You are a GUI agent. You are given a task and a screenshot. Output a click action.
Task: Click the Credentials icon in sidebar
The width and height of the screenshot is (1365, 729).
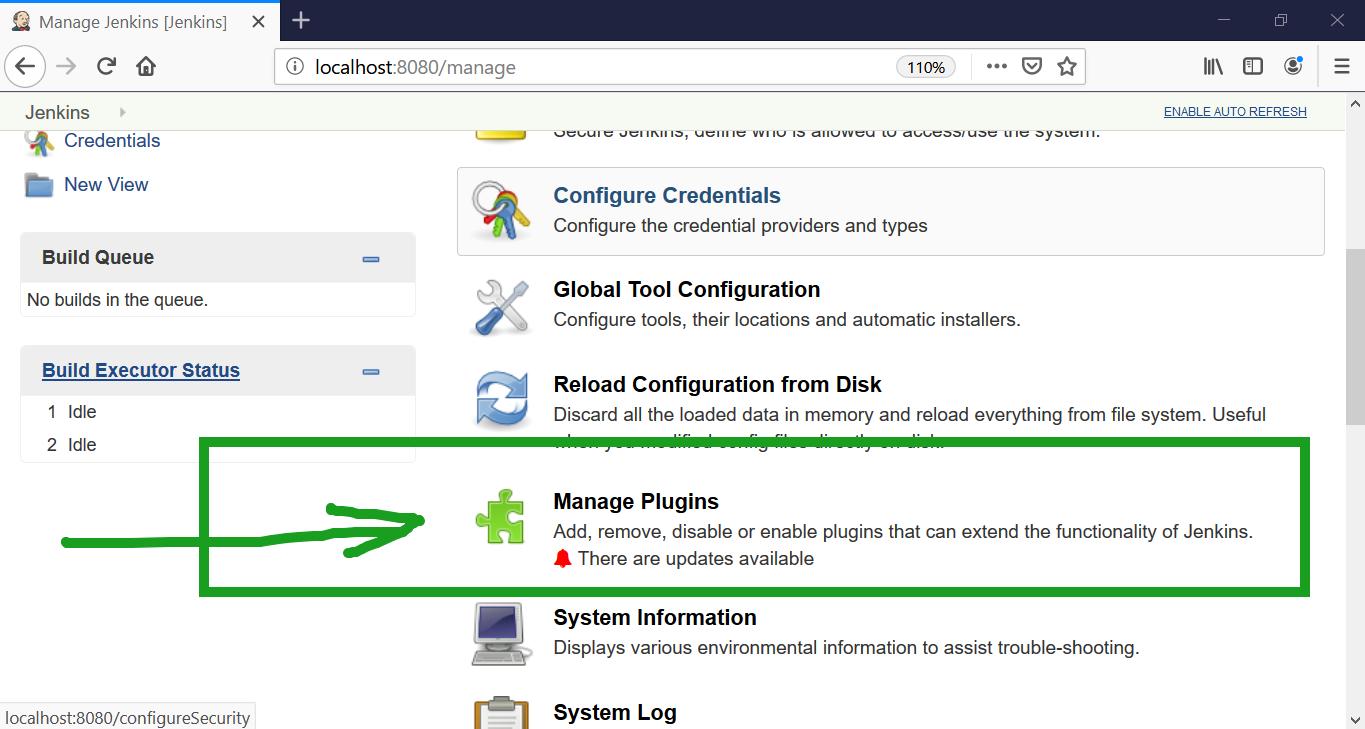coord(39,142)
